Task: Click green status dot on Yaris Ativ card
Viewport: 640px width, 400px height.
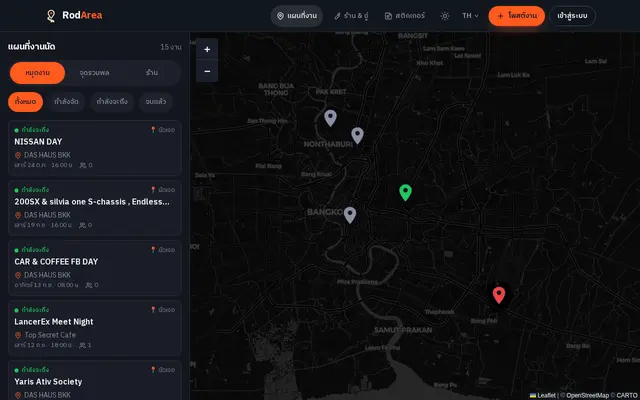Action: click(16, 370)
